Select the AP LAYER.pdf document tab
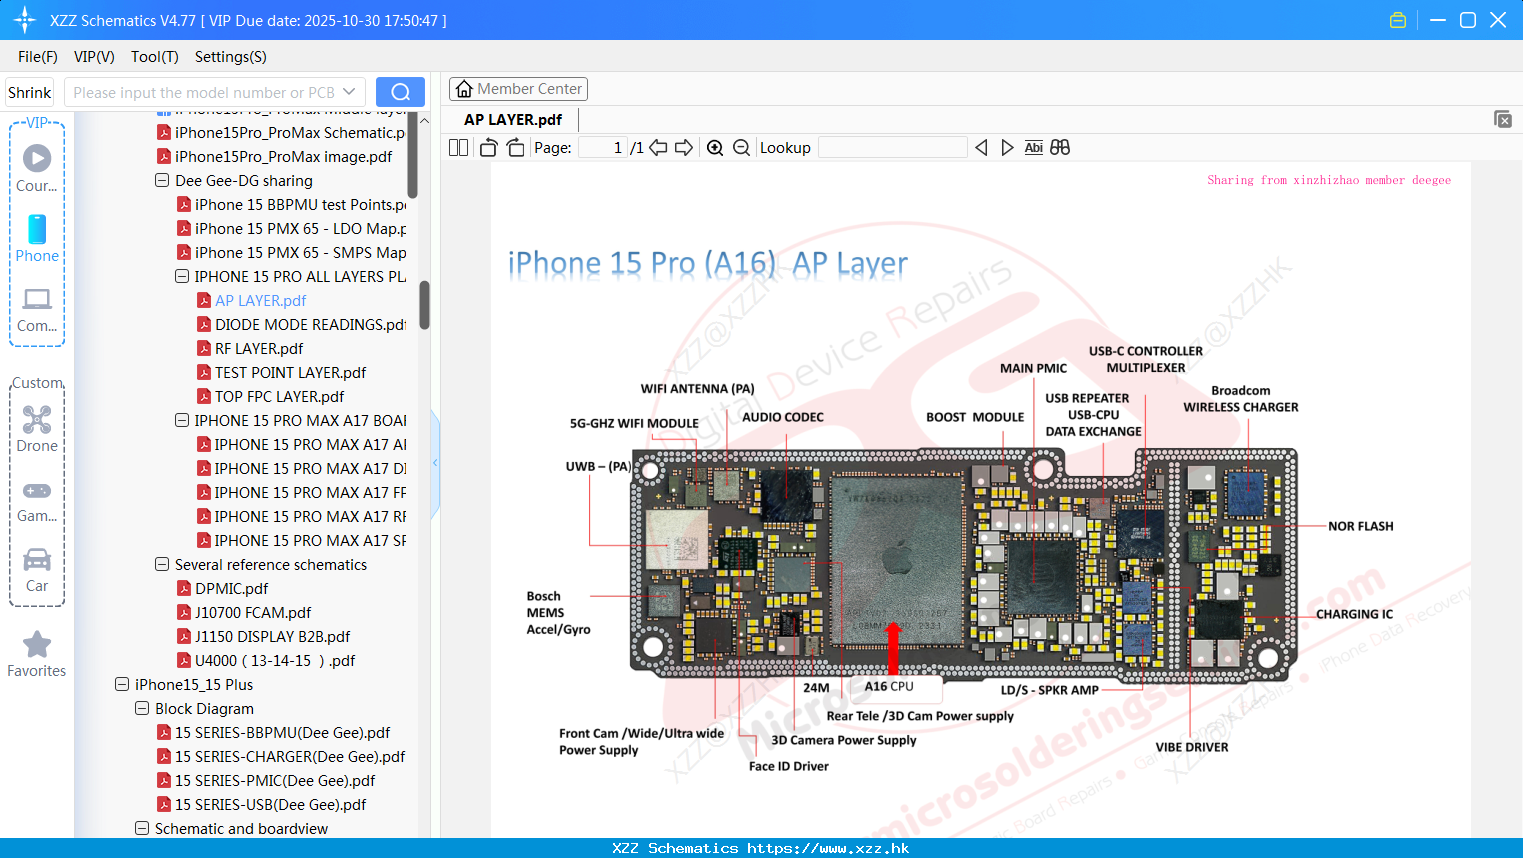This screenshot has height=858, width=1523. (513, 119)
